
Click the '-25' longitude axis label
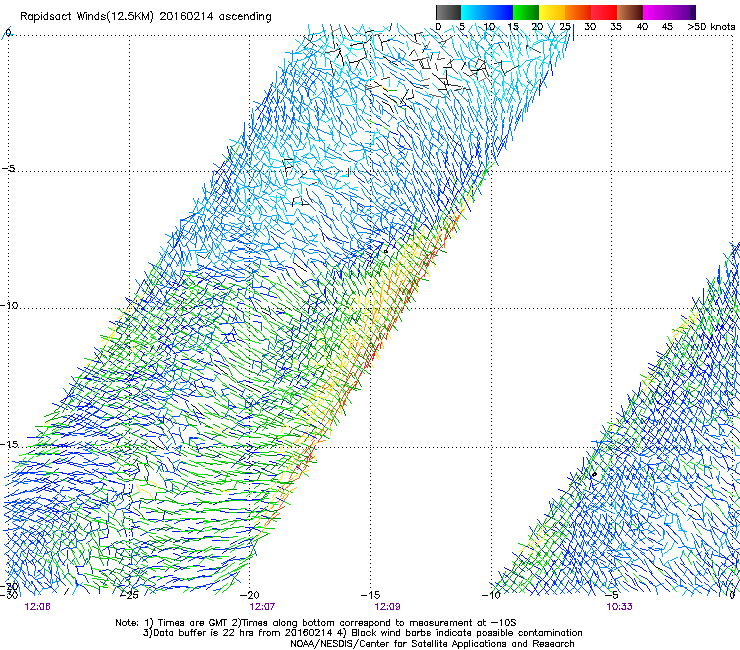click(x=129, y=595)
